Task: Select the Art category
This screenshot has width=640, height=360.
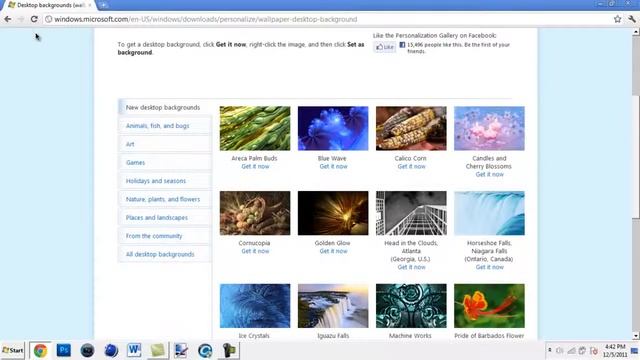Action: (x=164, y=144)
